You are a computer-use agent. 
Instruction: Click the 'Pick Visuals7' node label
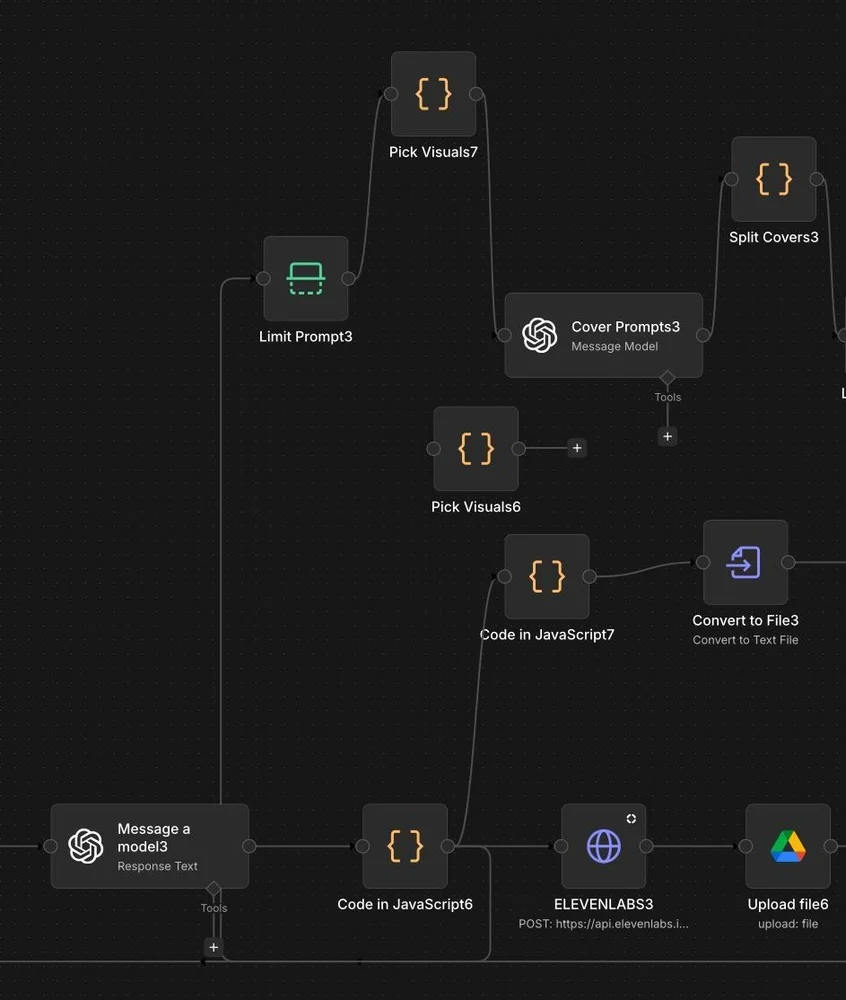click(434, 152)
